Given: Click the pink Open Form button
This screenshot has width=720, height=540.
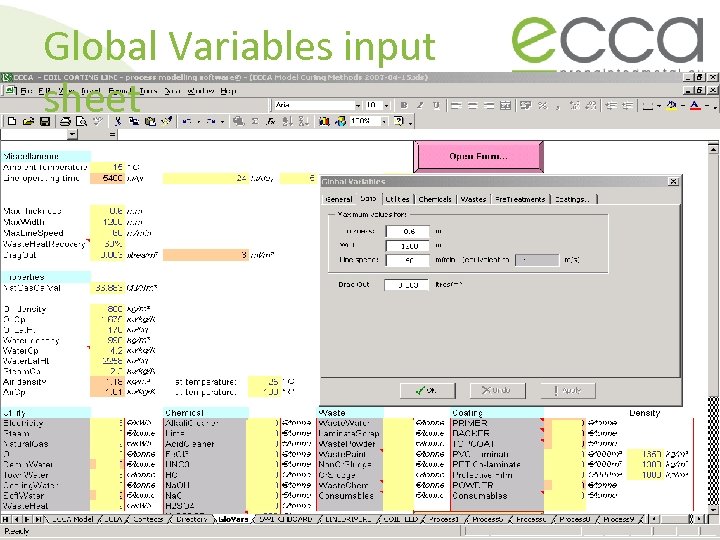Looking at the screenshot, I should point(478,157).
